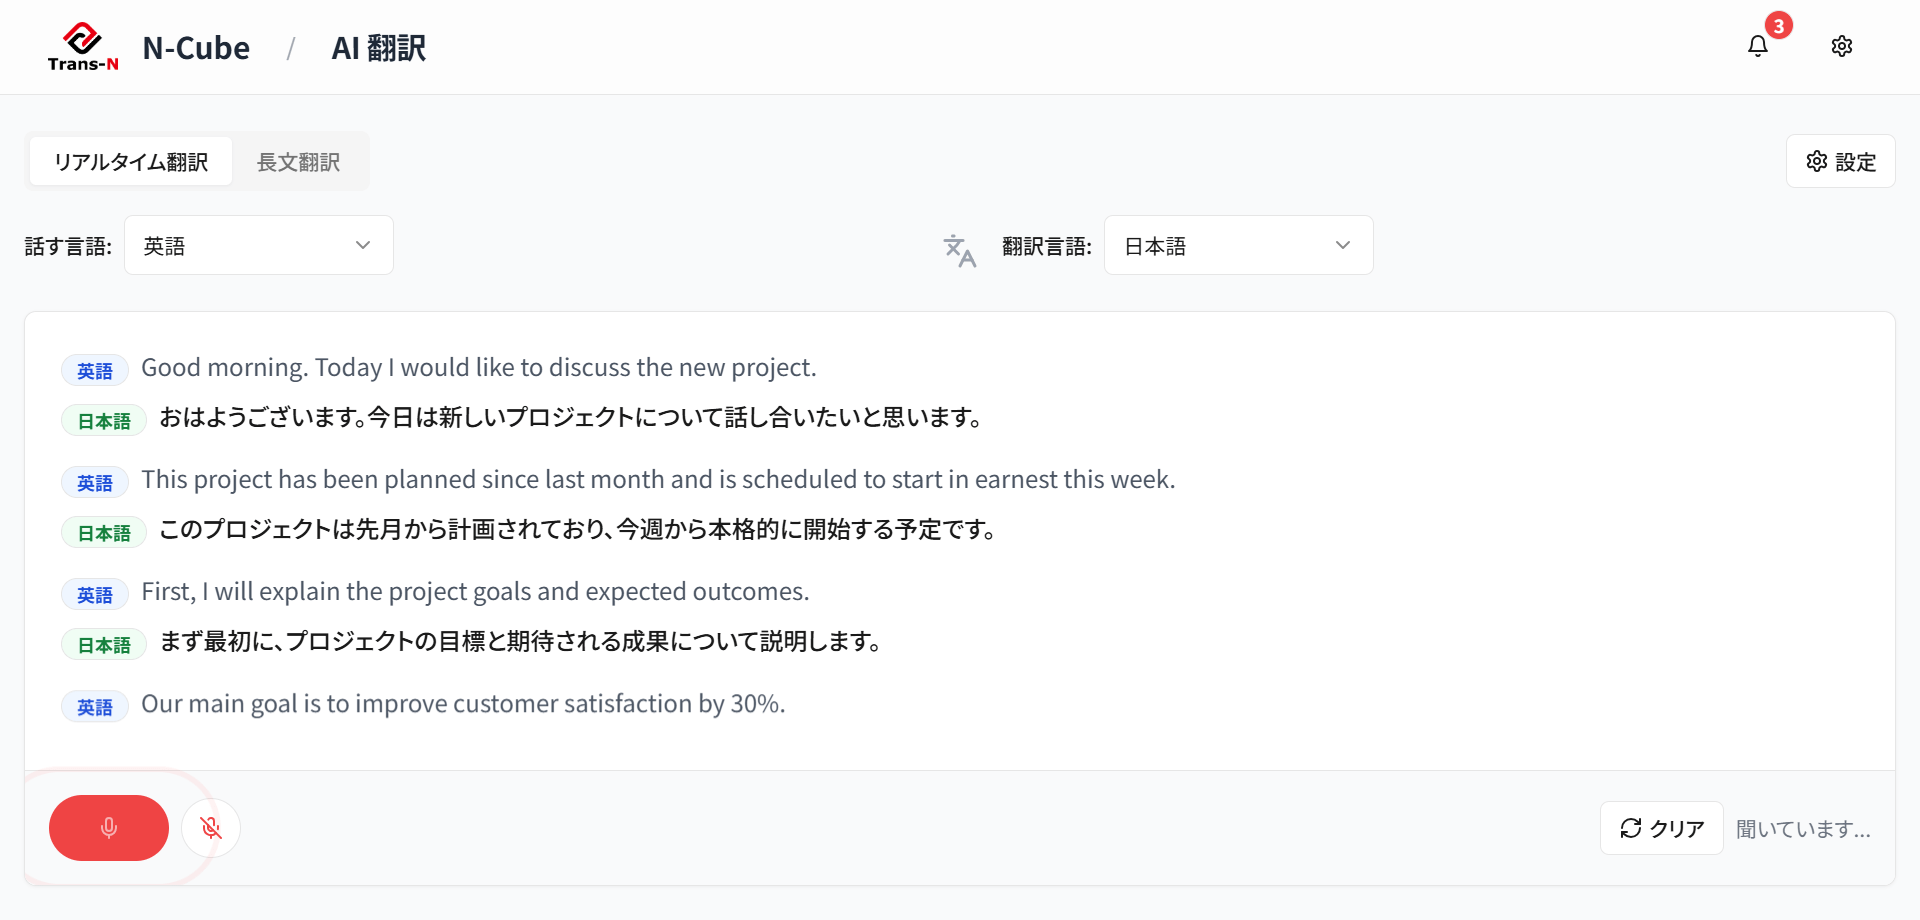Click the クリア refresh button
Image resolution: width=1920 pixels, height=920 pixels.
point(1661,828)
